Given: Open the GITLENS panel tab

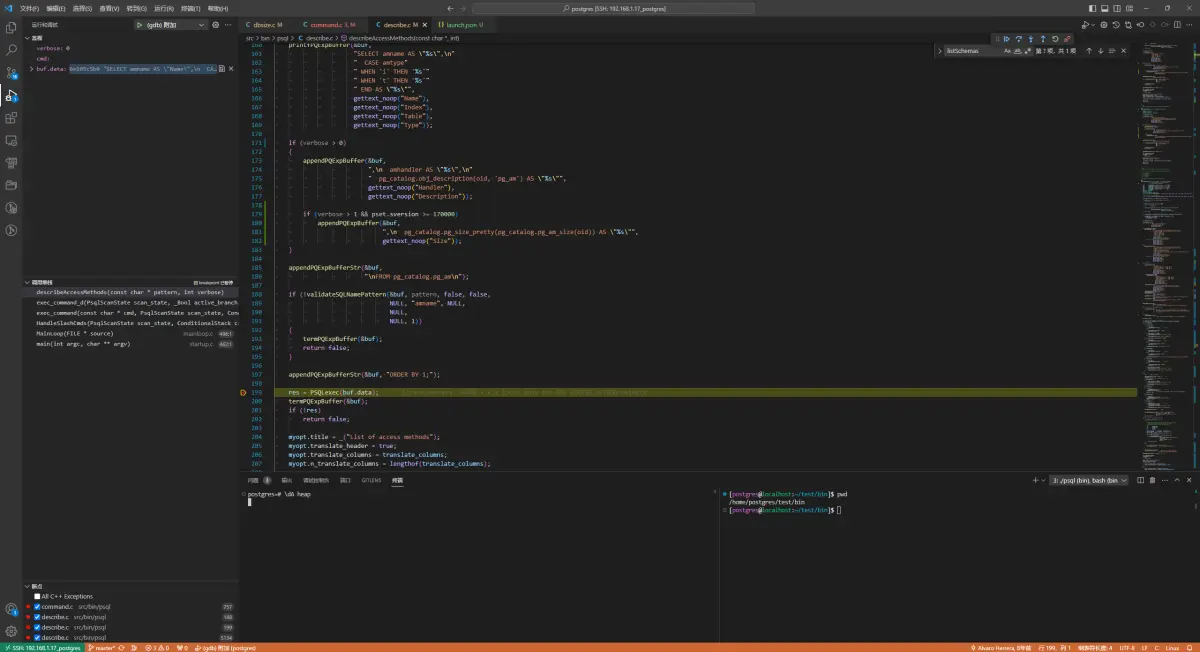Looking at the screenshot, I should (371, 480).
